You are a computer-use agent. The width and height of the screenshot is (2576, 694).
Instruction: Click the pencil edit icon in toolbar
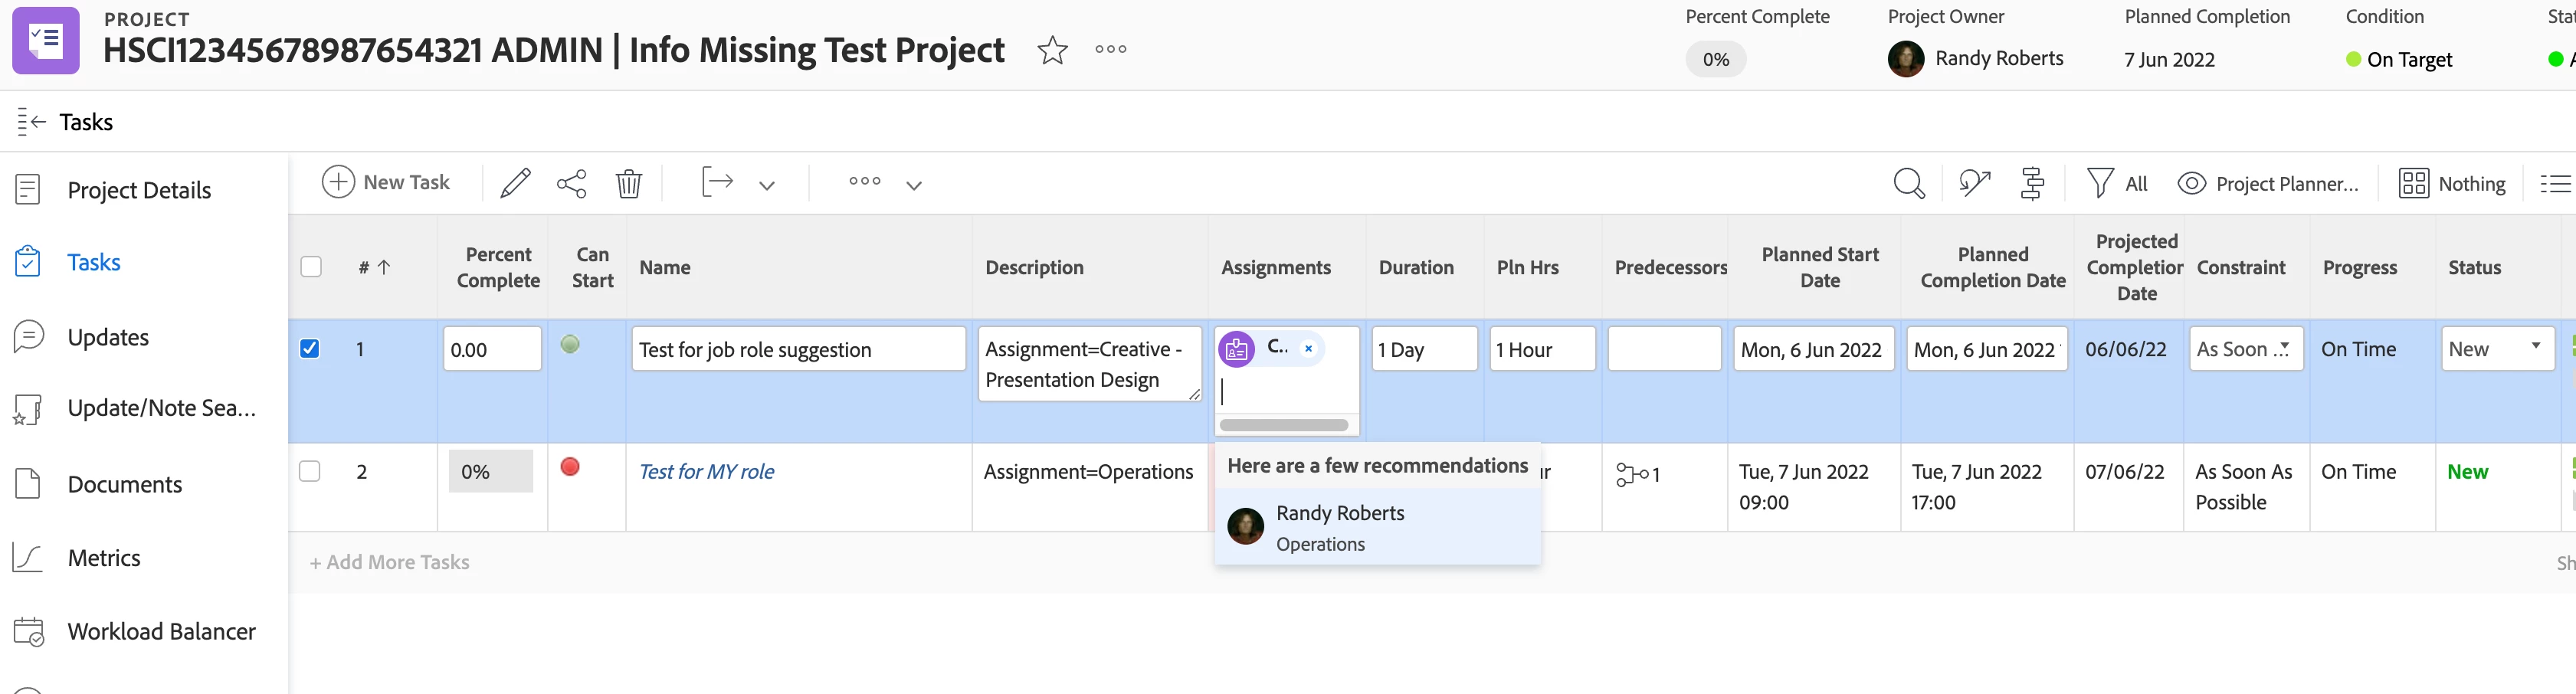(515, 183)
